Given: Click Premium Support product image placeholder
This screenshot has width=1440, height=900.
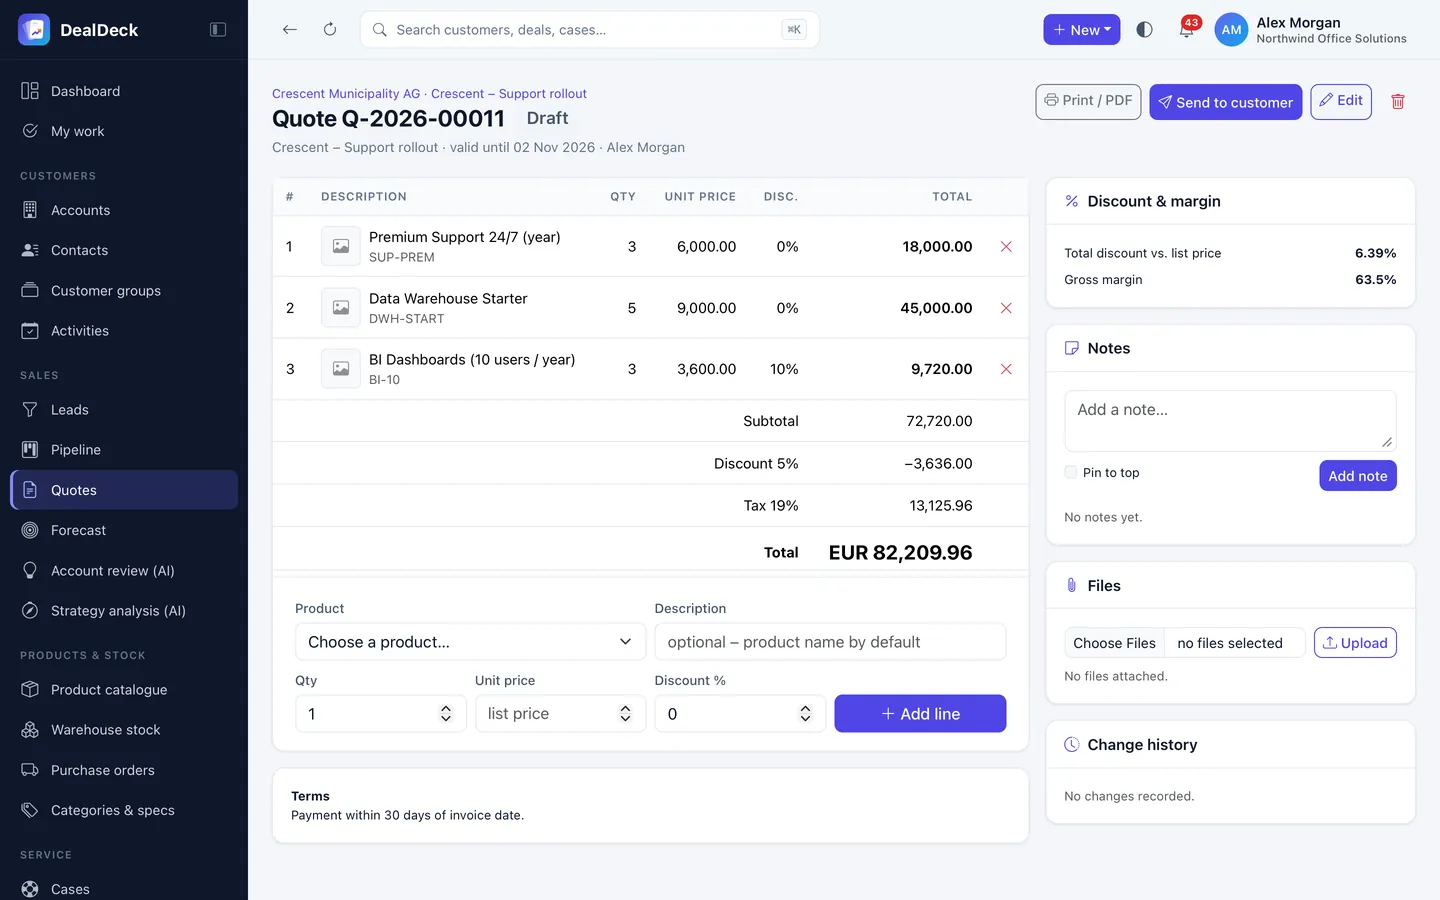Looking at the screenshot, I should point(341,246).
